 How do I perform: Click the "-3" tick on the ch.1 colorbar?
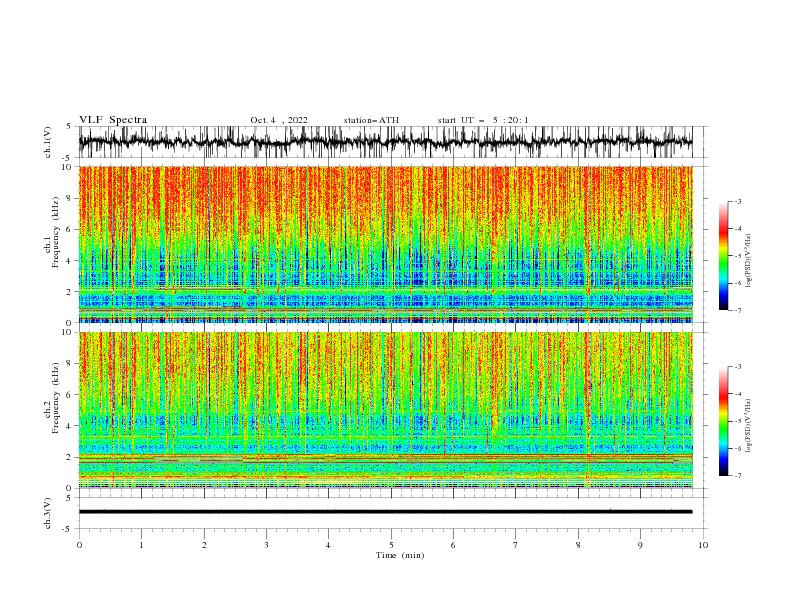tap(737, 201)
